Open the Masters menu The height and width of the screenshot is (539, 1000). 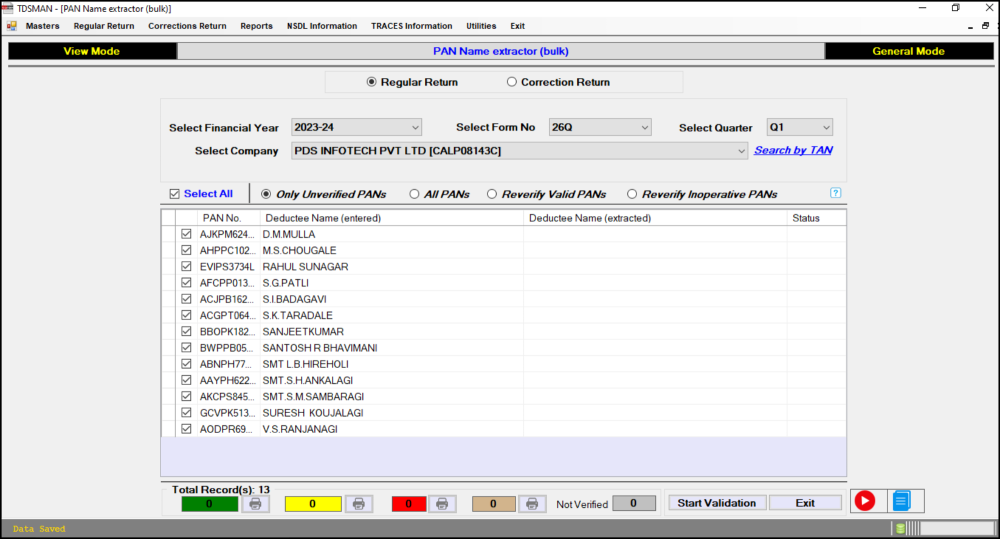(42, 26)
